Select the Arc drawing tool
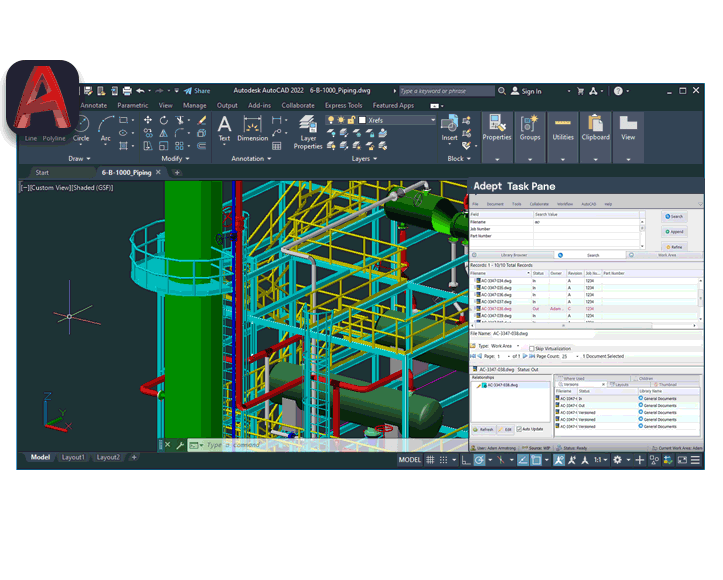 coord(106,129)
